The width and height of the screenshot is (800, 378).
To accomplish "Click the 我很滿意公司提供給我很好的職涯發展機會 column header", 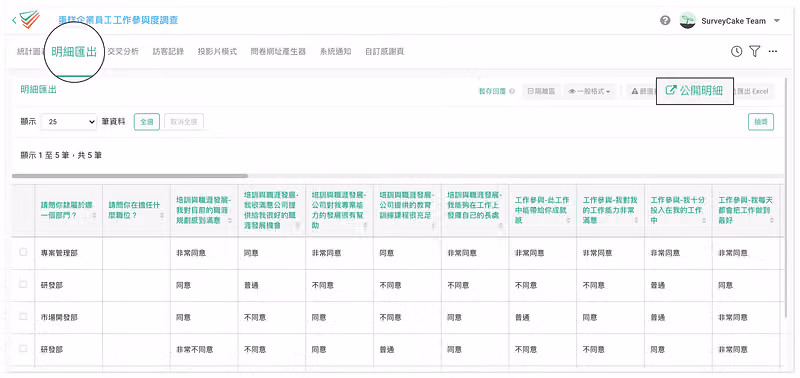I will 271,210.
